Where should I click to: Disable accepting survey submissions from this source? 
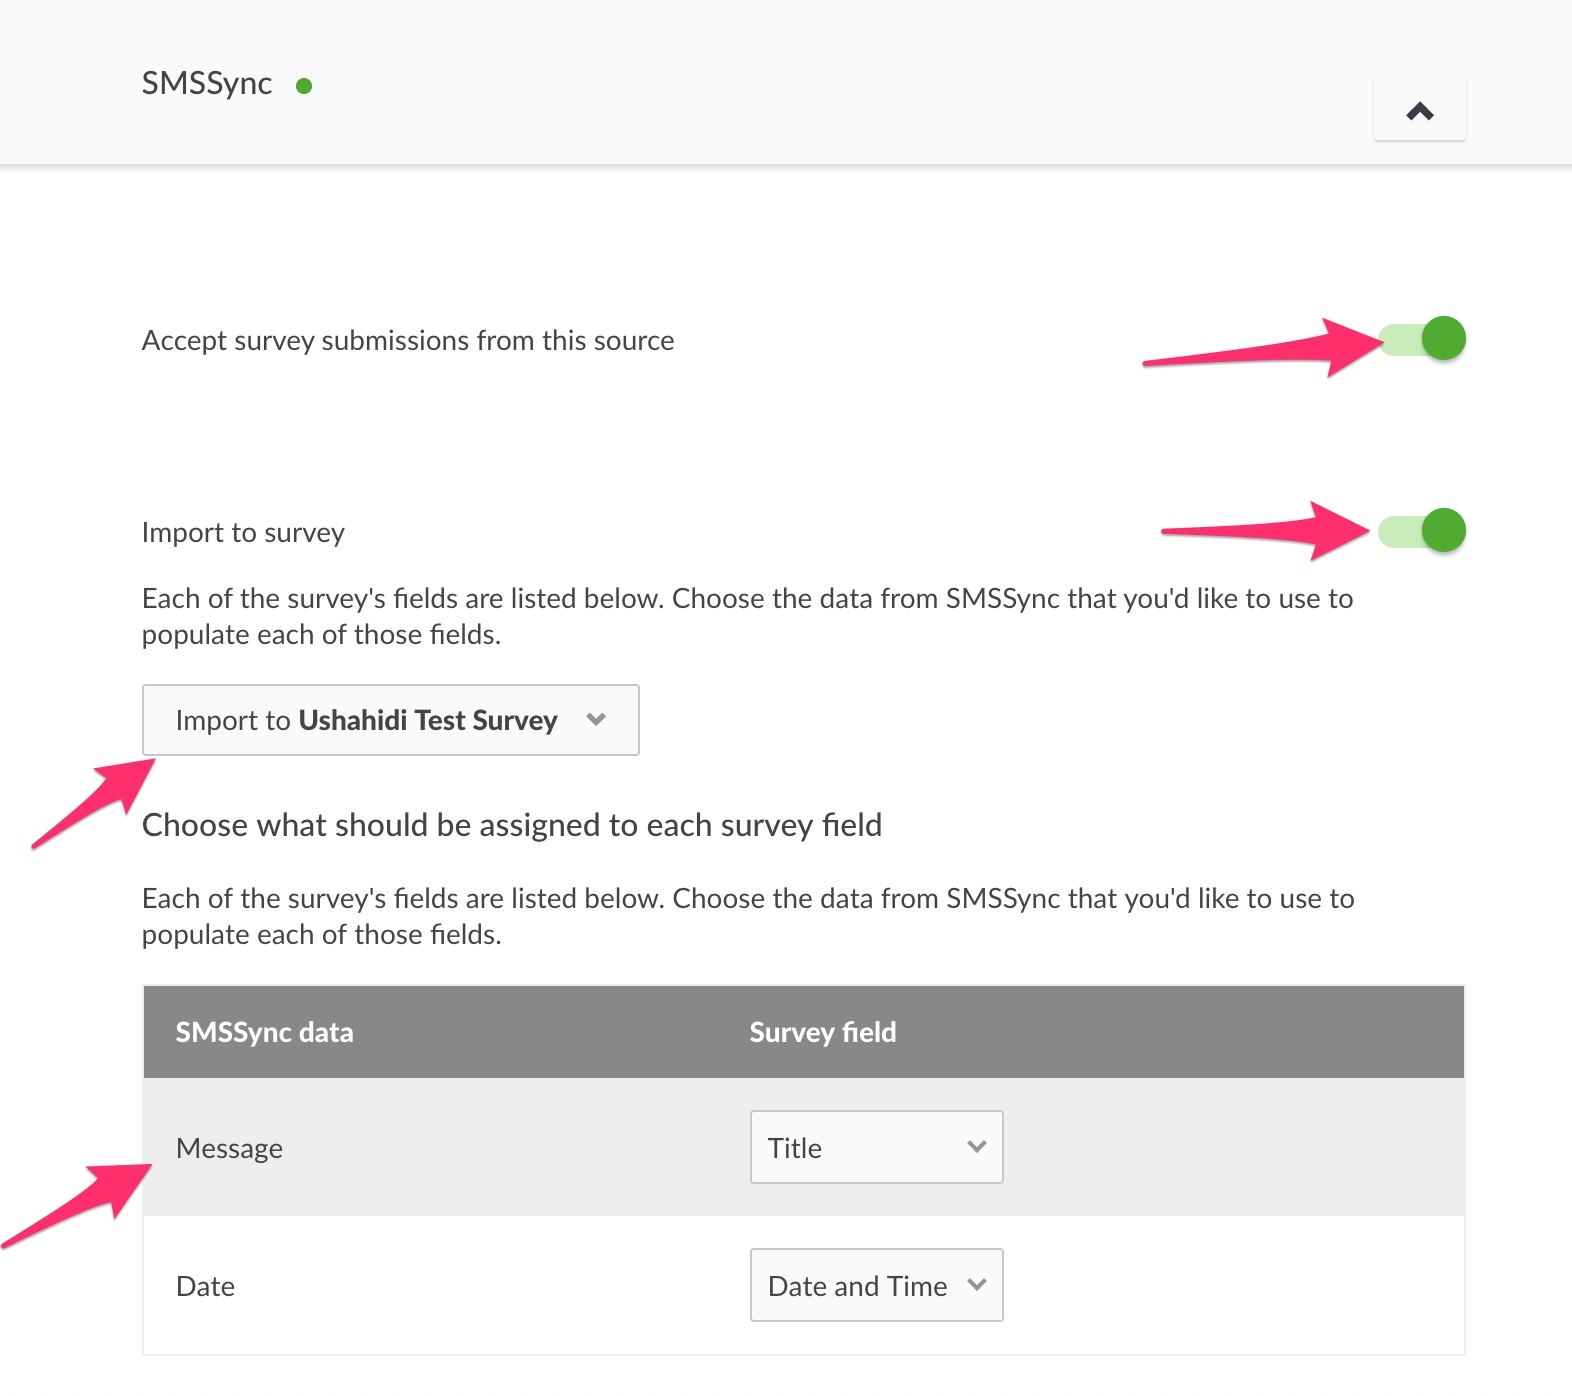[1422, 339]
